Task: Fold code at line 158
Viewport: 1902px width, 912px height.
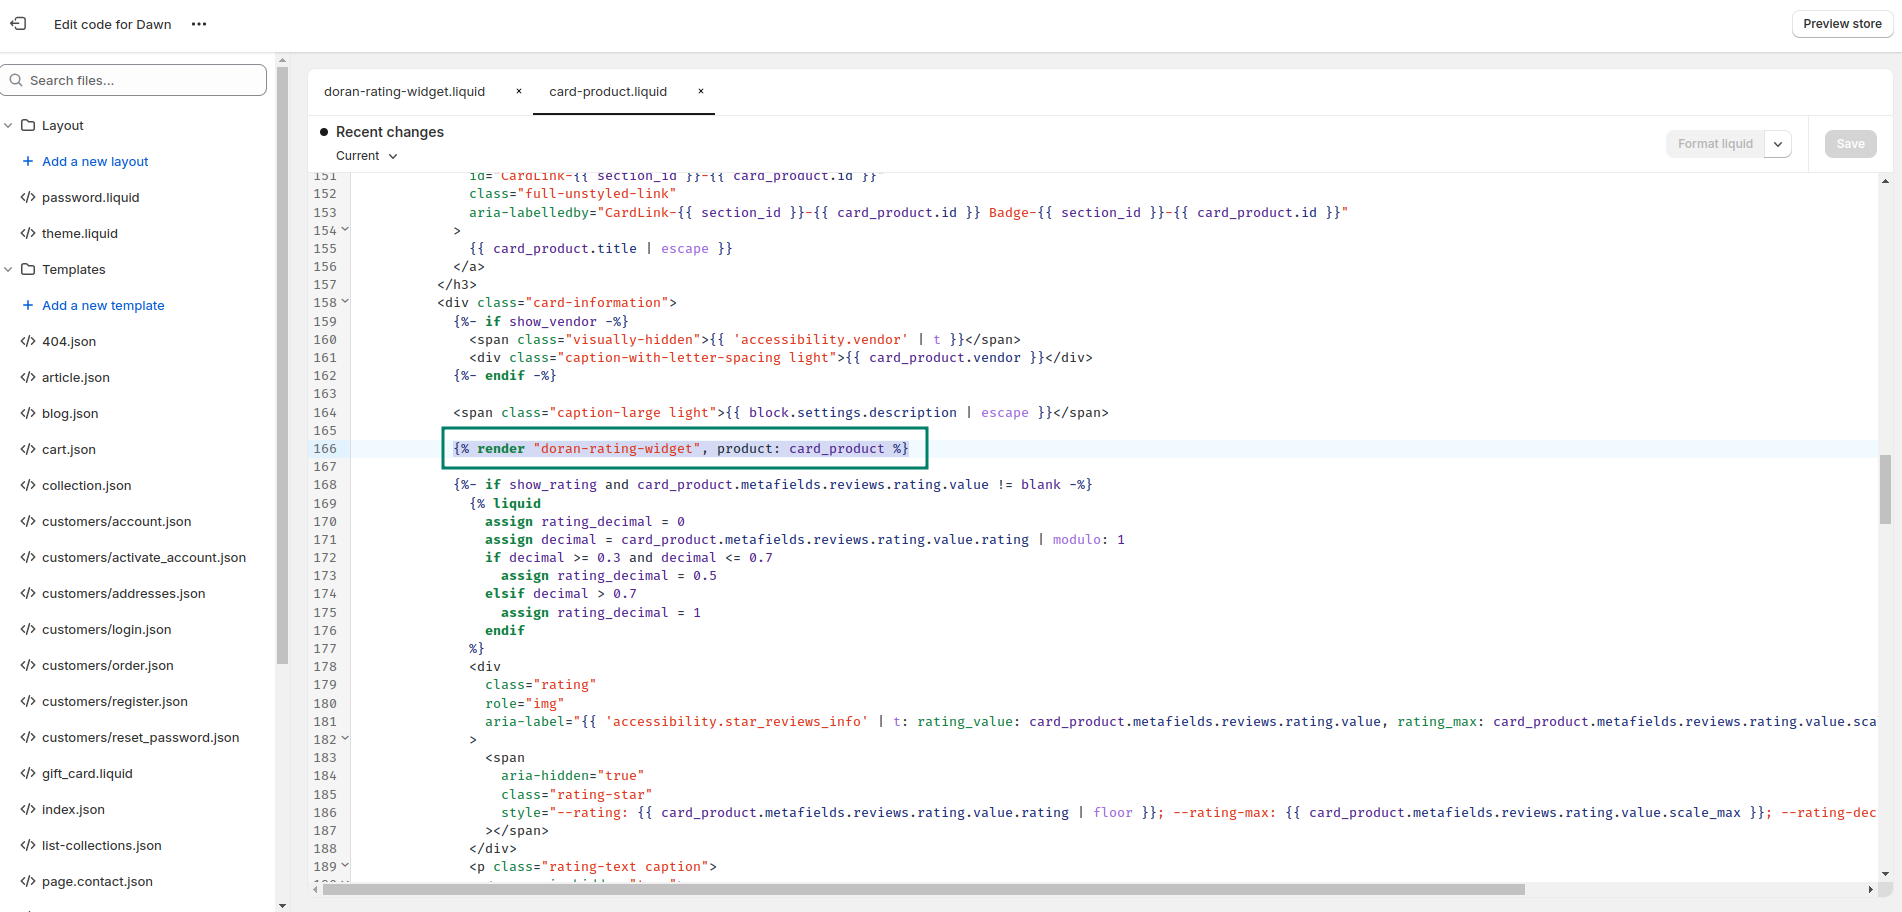Action: click(346, 302)
